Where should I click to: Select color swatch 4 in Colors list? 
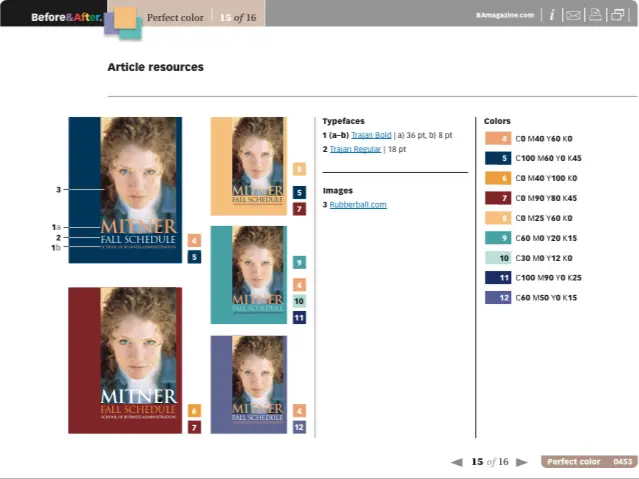(497, 139)
